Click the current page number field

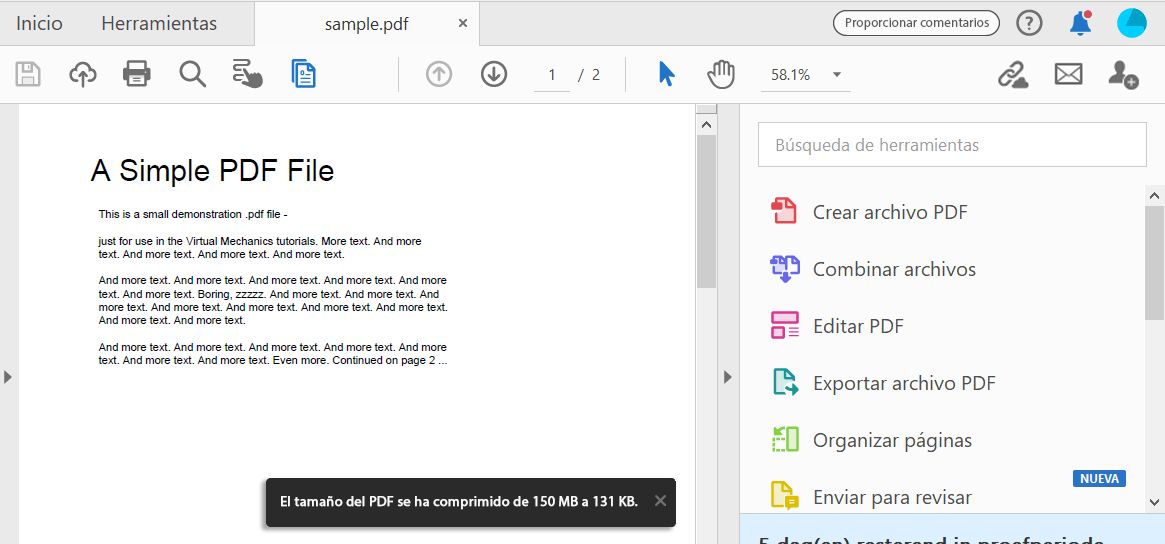551,74
